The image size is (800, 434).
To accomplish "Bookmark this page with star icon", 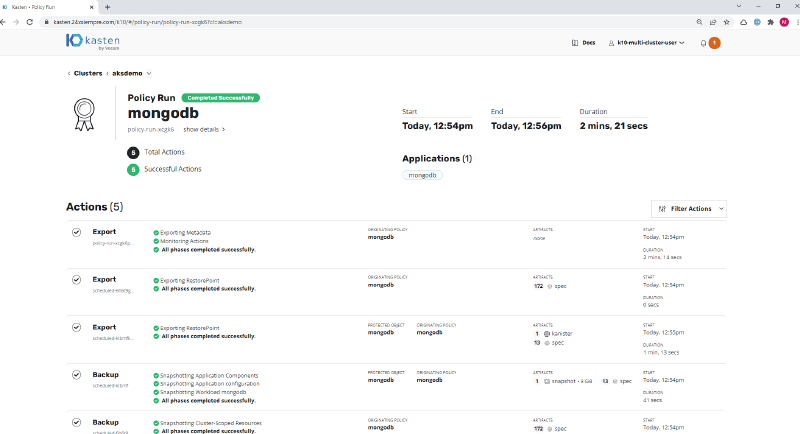I will point(727,22).
